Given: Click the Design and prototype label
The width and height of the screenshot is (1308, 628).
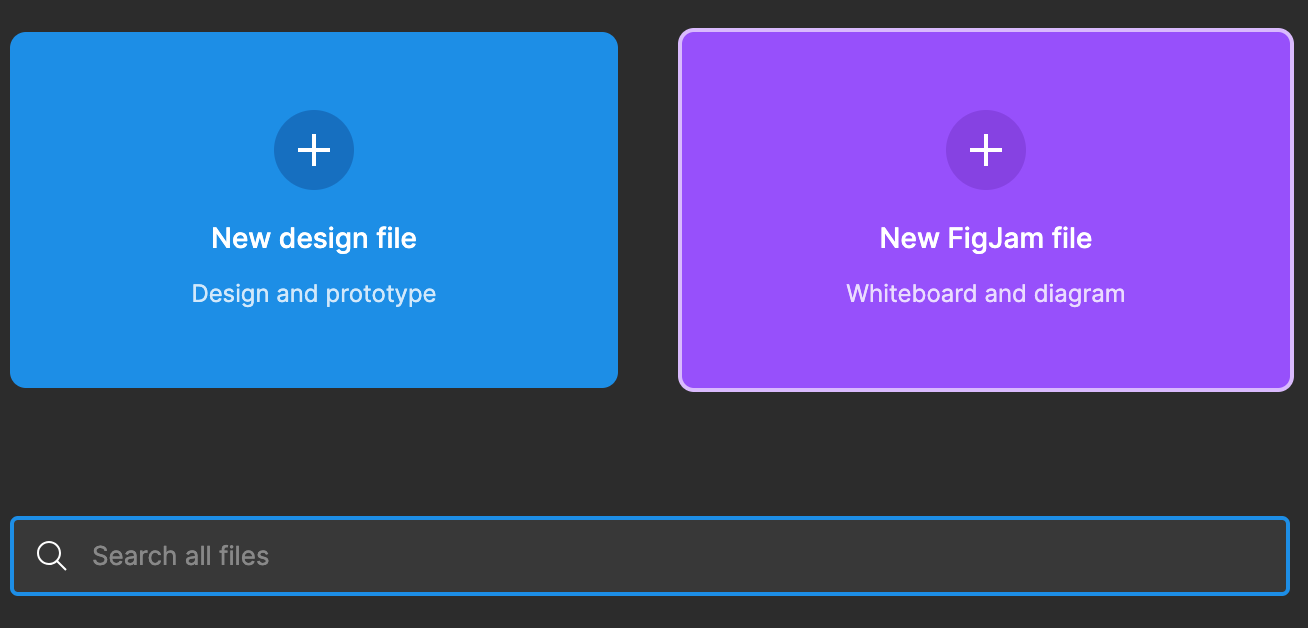Looking at the screenshot, I should coord(314,293).
